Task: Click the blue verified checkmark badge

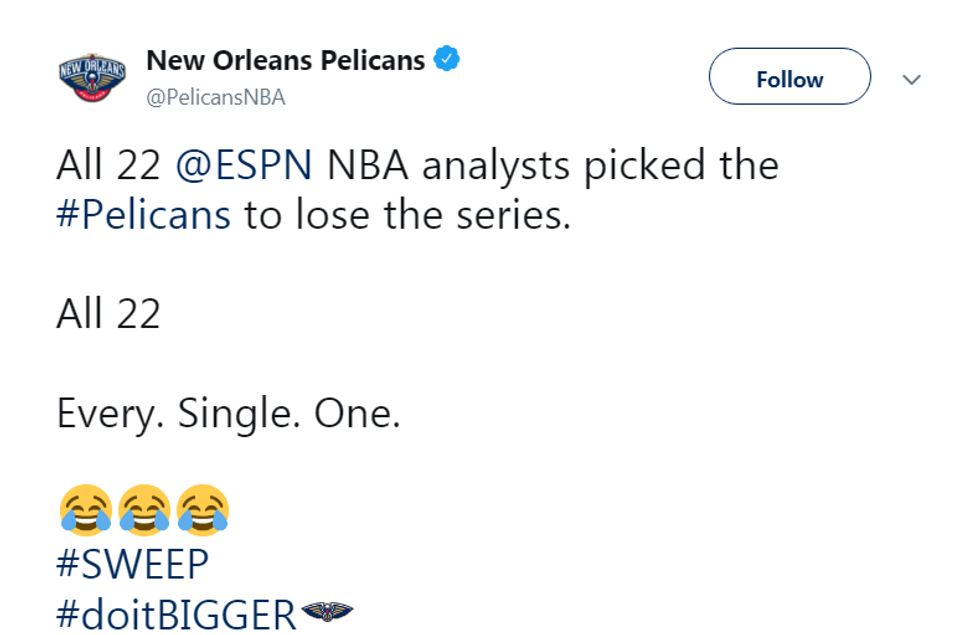Action: click(445, 60)
